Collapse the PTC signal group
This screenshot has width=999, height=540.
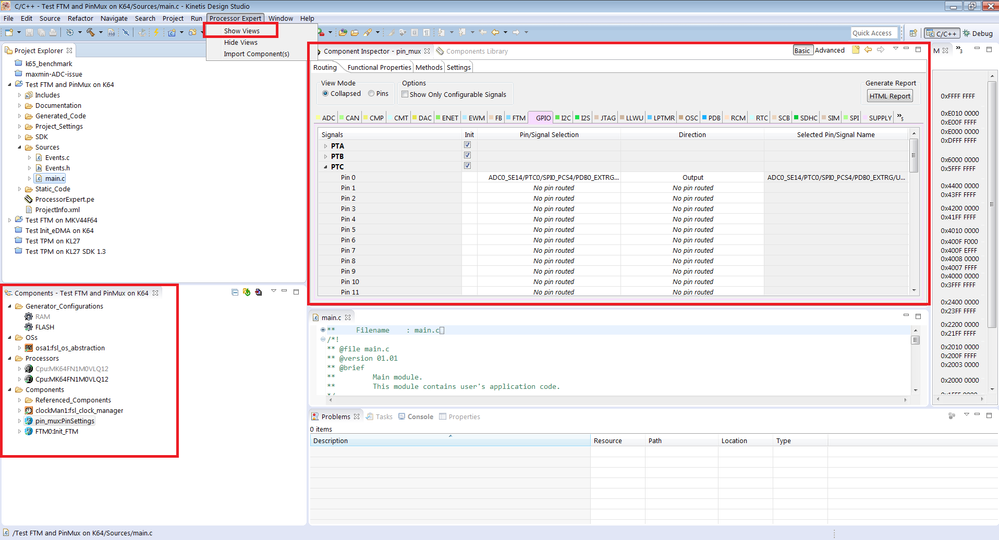point(326,167)
